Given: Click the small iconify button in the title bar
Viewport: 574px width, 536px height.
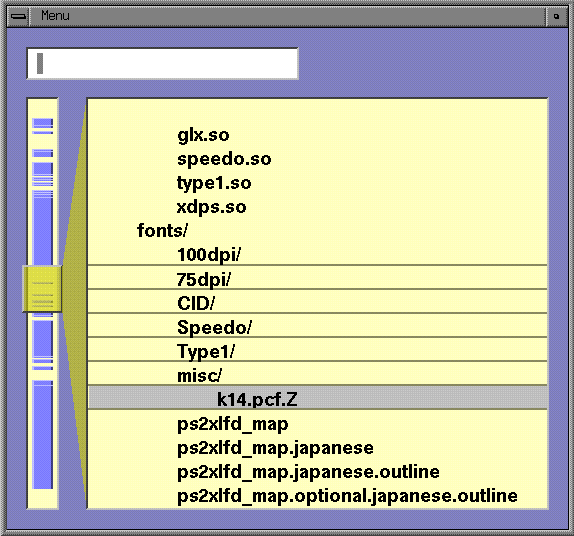Looking at the screenshot, I should click(556, 16).
